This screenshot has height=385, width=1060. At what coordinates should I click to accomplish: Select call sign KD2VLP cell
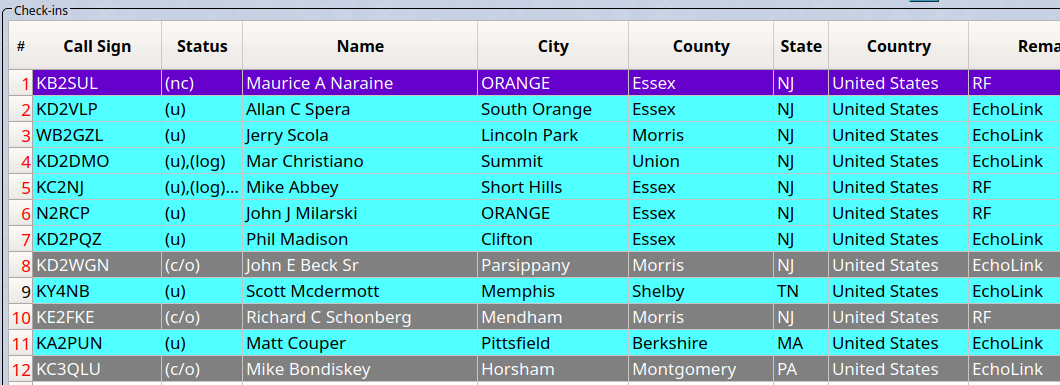pyautogui.click(x=97, y=109)
